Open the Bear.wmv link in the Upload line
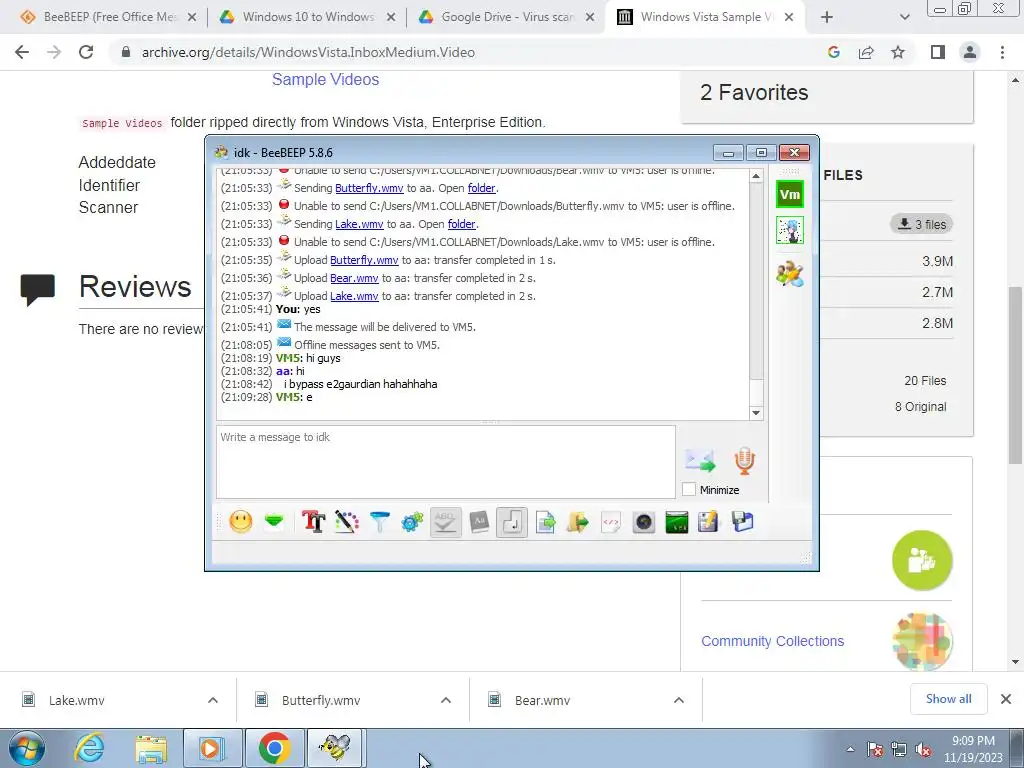Viewport: 1024px width, 768px height. click(x=354, y=278)
